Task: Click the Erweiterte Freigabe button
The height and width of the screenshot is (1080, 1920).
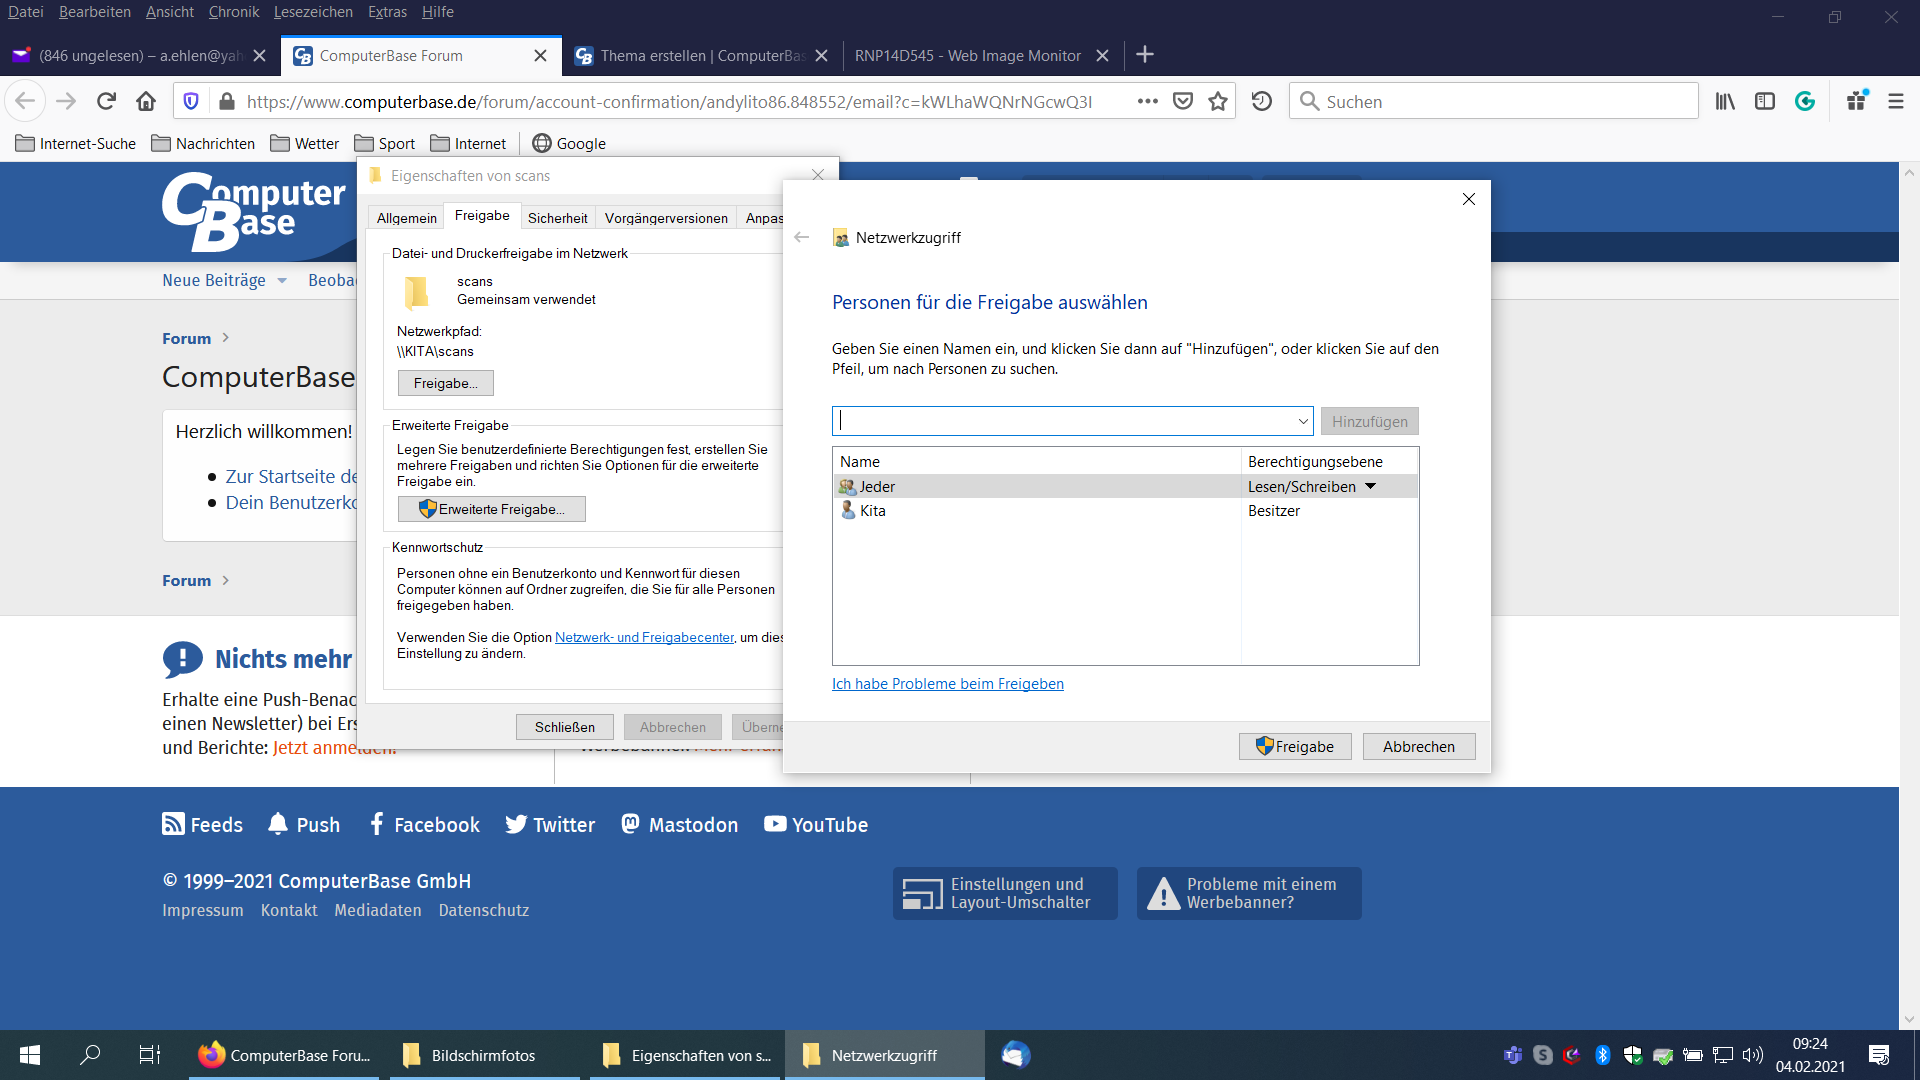Action: 491,509
